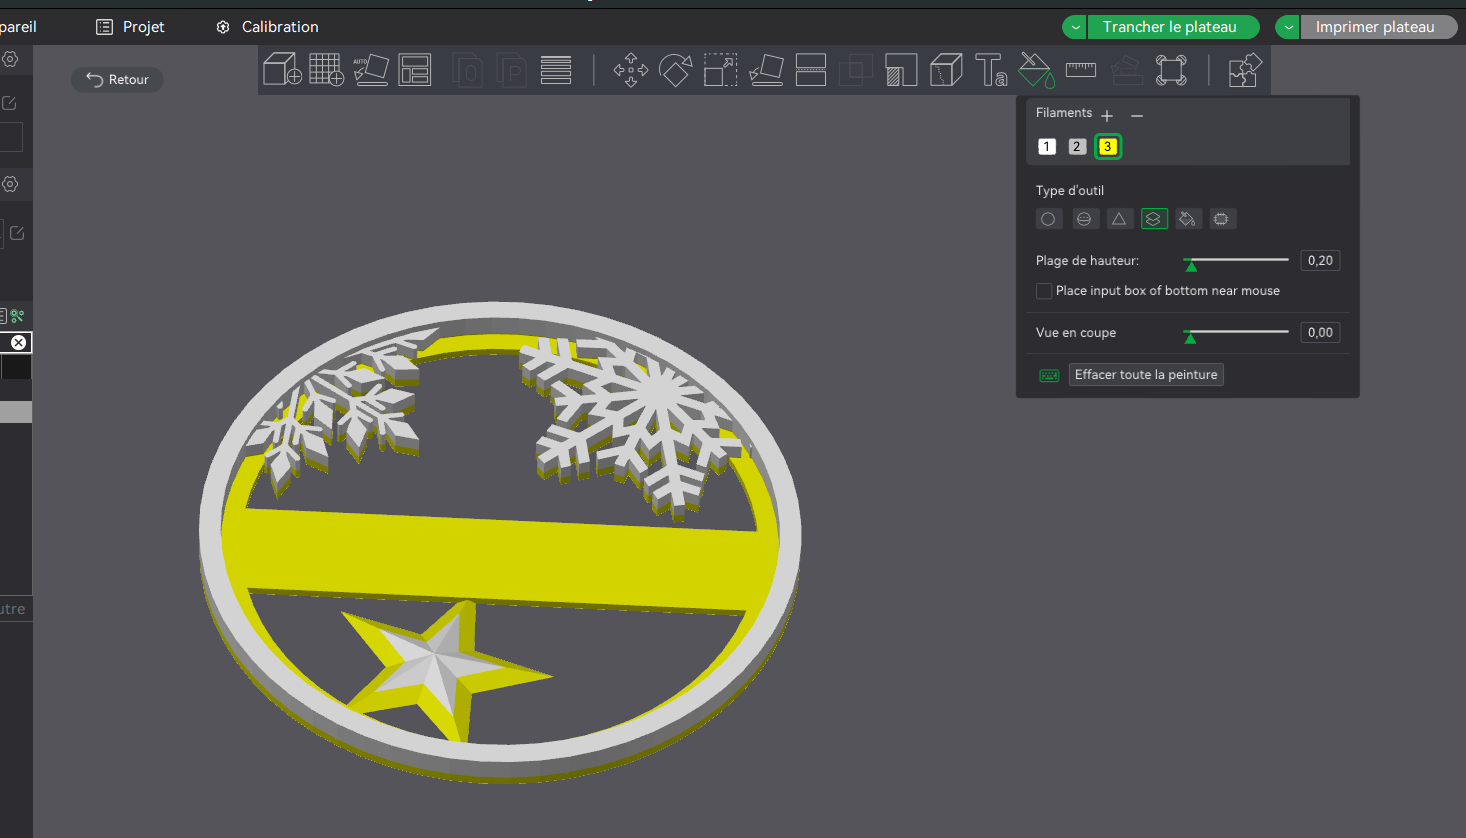Select the height range tool type
The height and width of the screenshot is (838, 1466).
pos(1154,219)
